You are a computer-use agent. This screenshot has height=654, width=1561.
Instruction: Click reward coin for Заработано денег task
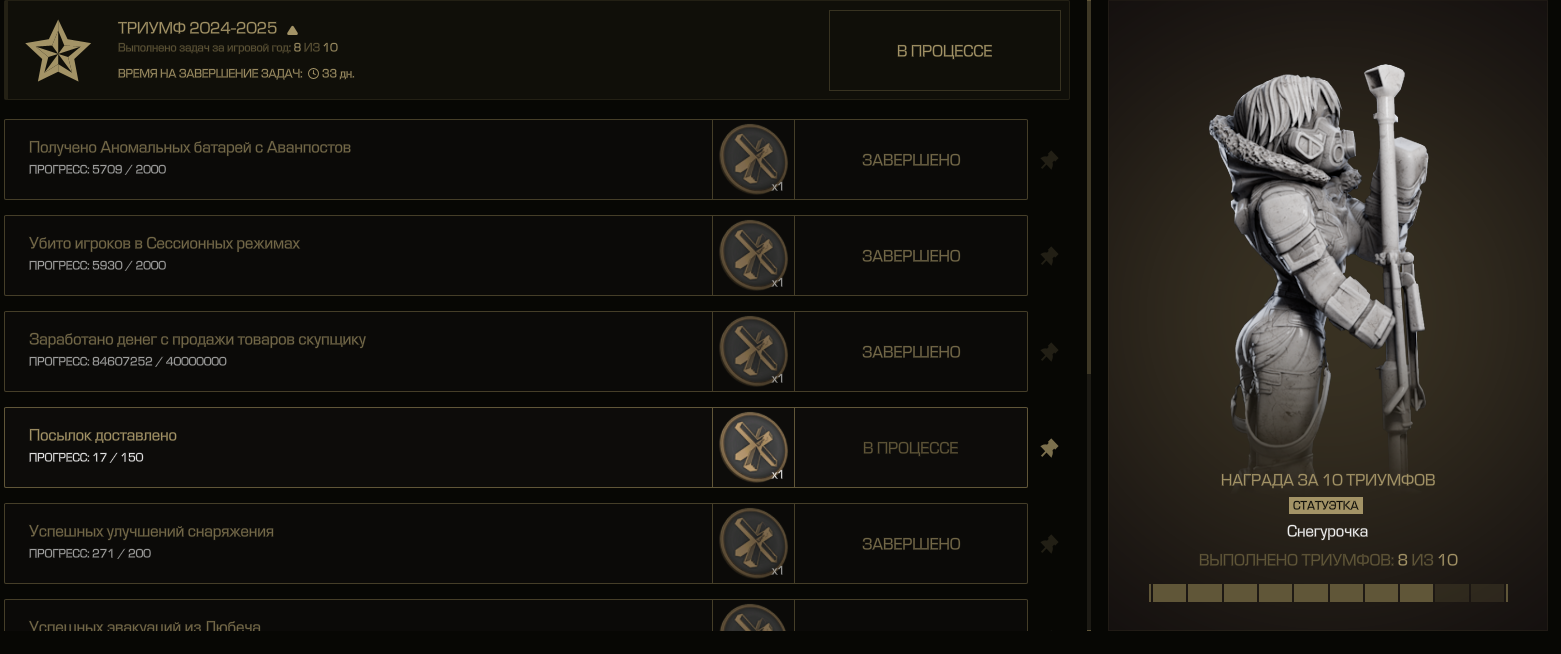click(x=753, y=351)
